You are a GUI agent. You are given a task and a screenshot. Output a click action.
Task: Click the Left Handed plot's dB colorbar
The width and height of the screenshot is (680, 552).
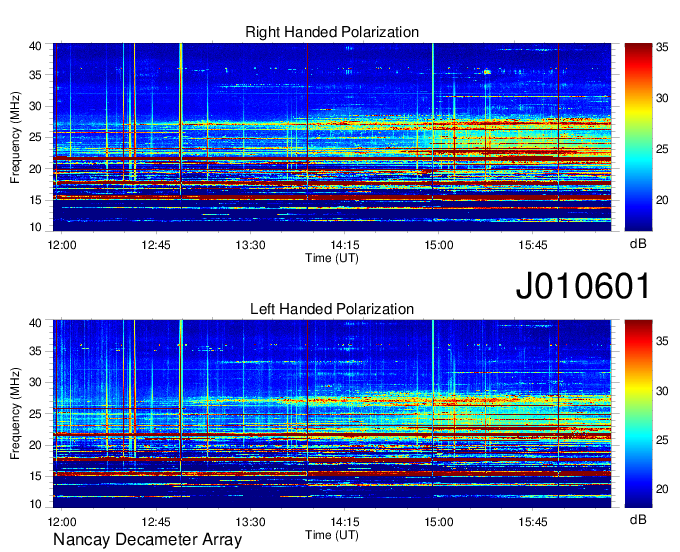[x=638, y=414]
